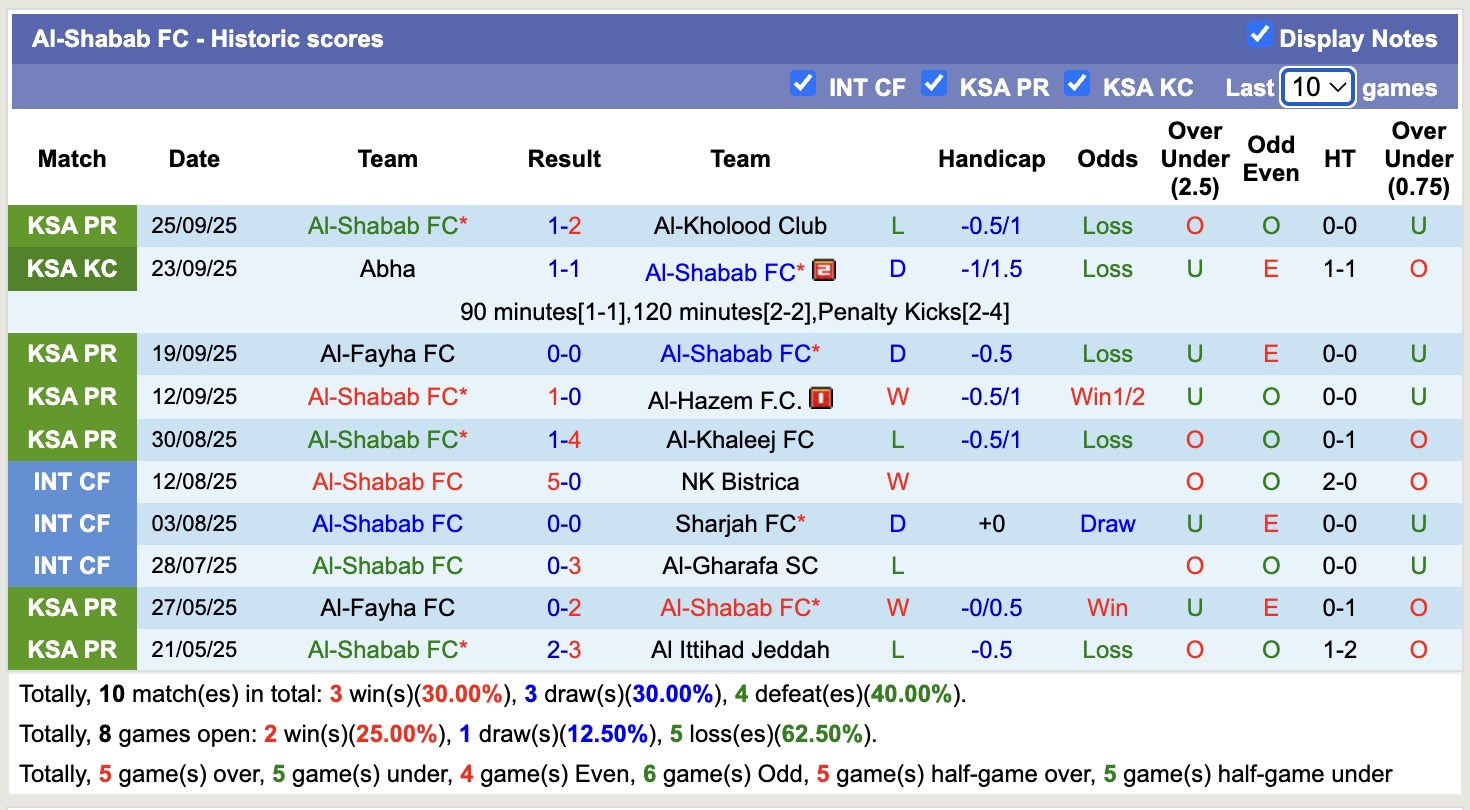Open the Last 10 games dropdown
The height and width of the screenshot is (810, 1470).
1318,87
